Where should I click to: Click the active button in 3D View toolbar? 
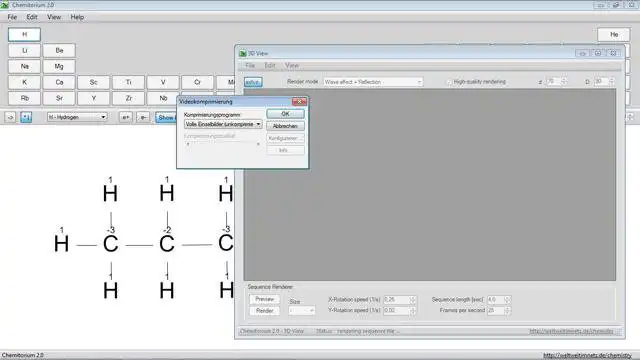point(253,82)
